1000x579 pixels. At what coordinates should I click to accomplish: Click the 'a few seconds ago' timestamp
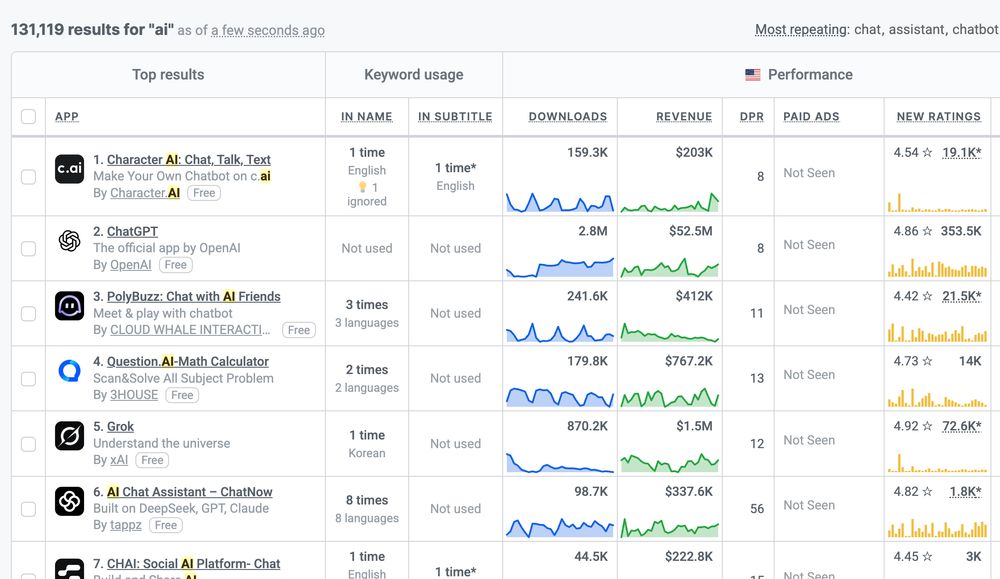click(x=268, y=31)
